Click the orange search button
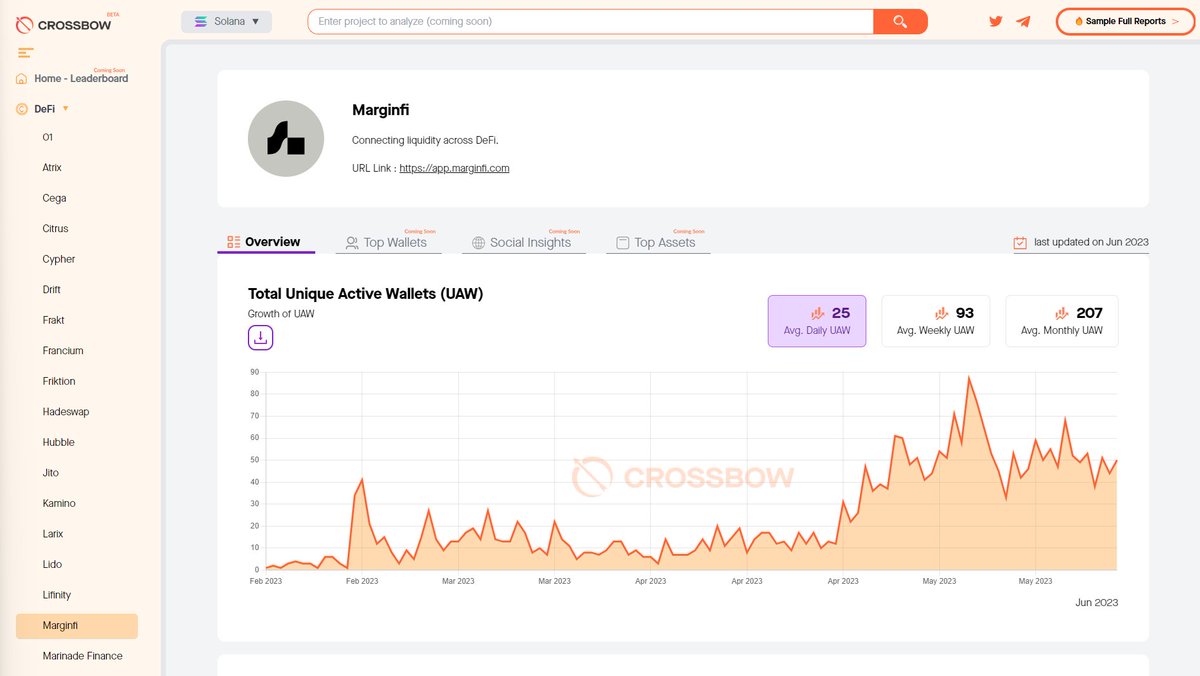Screen dimensions: 1200x676 click(900, 21)
